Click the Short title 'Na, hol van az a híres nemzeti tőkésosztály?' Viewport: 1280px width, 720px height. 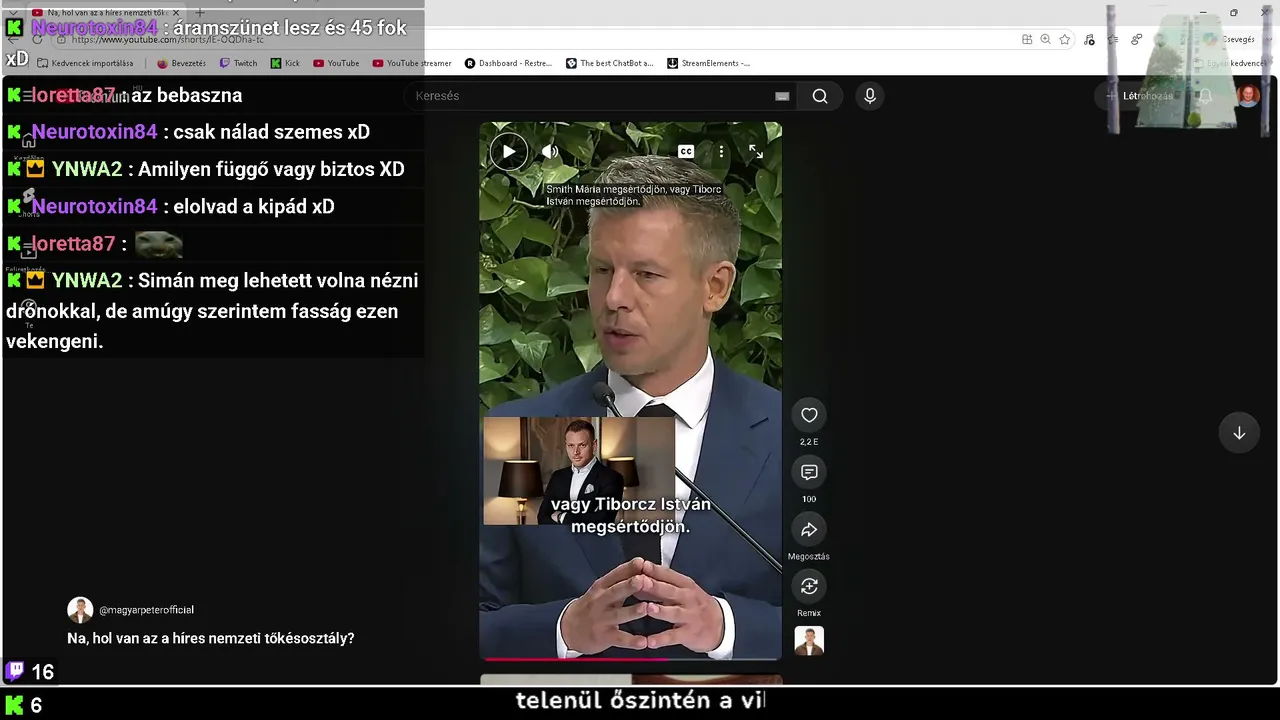pos(211,638)
